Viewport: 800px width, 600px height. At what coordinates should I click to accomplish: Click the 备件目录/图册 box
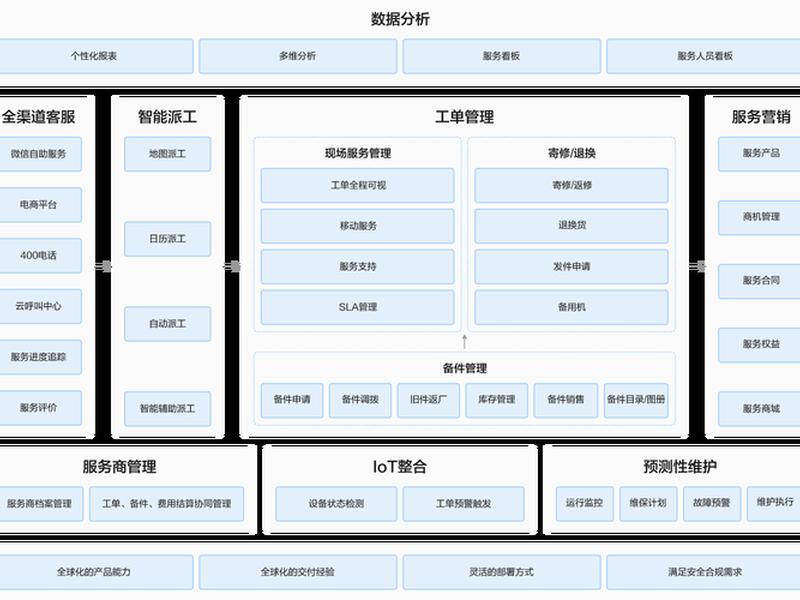(x=636, y=400)
